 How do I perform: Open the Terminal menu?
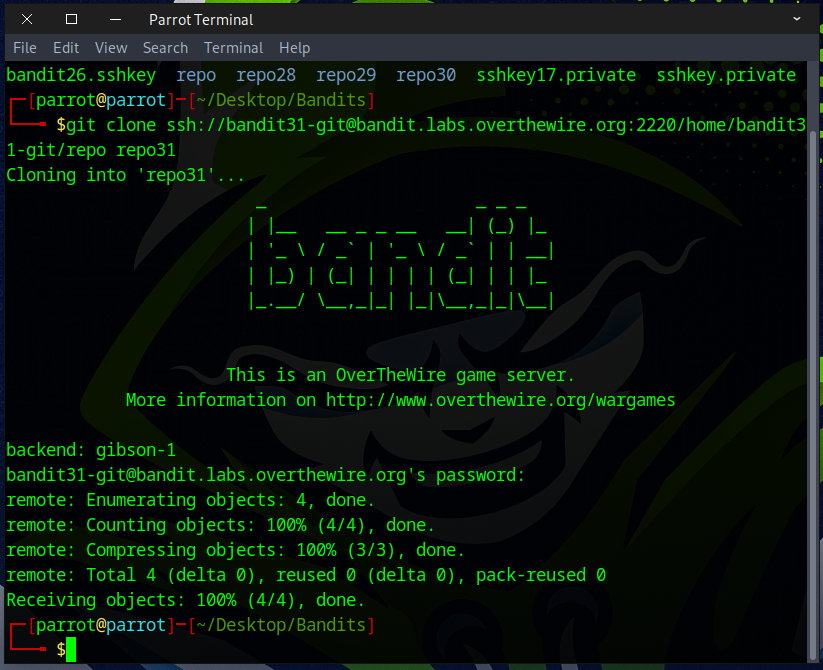[233, 48]
